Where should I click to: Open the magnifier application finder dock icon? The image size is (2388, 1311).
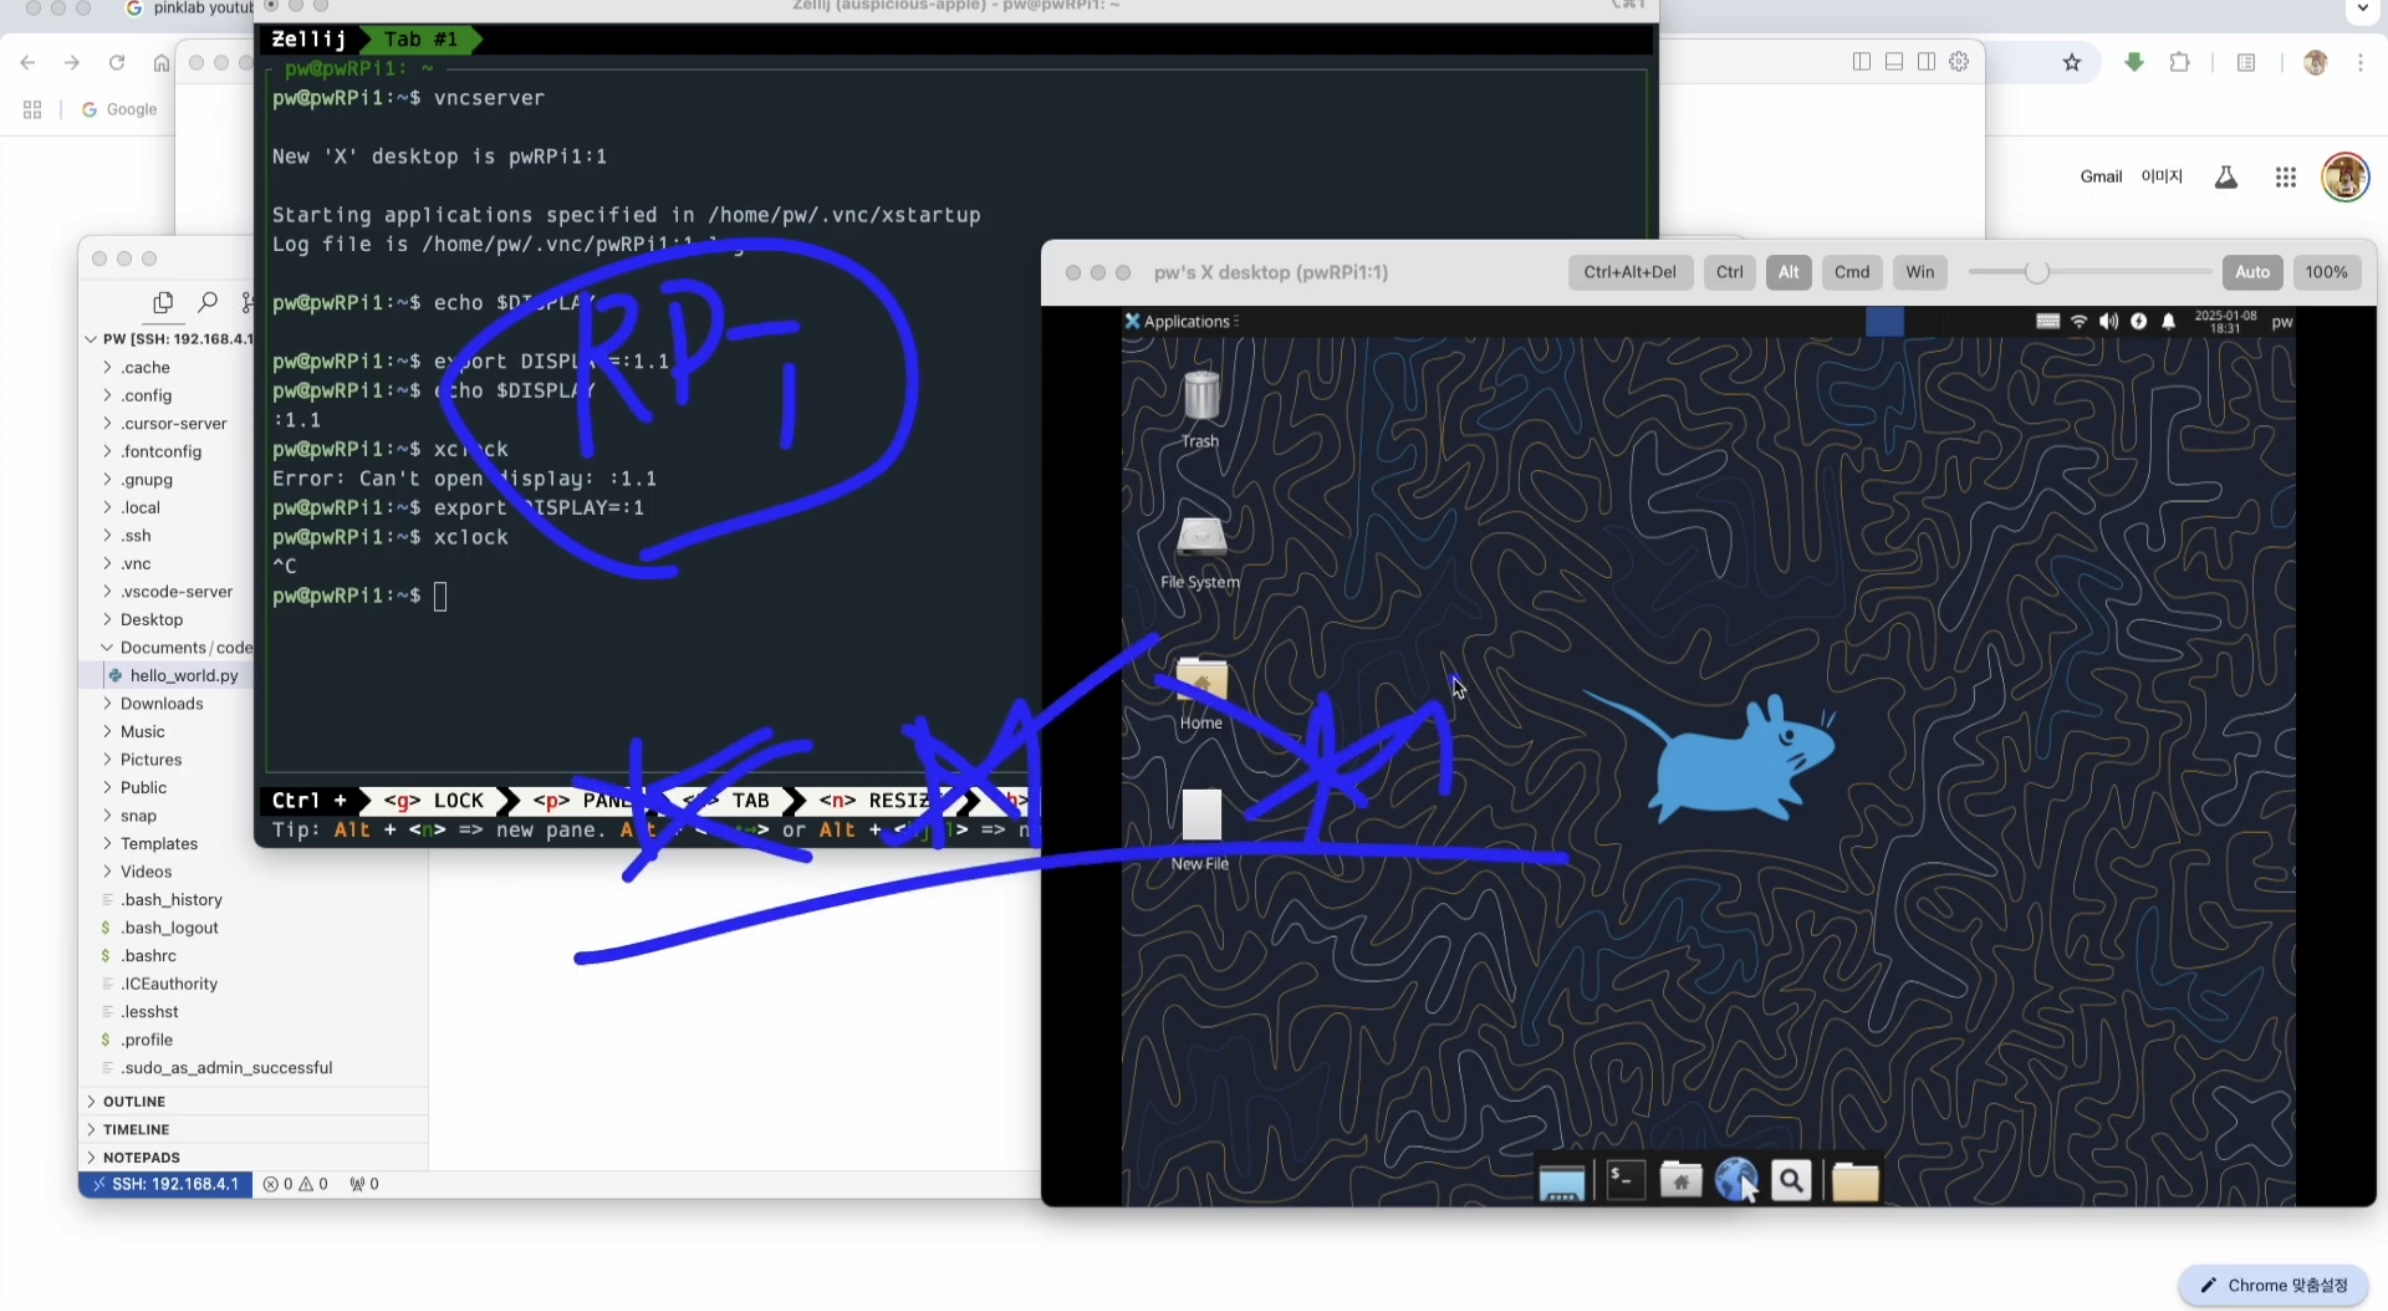1791,1181
